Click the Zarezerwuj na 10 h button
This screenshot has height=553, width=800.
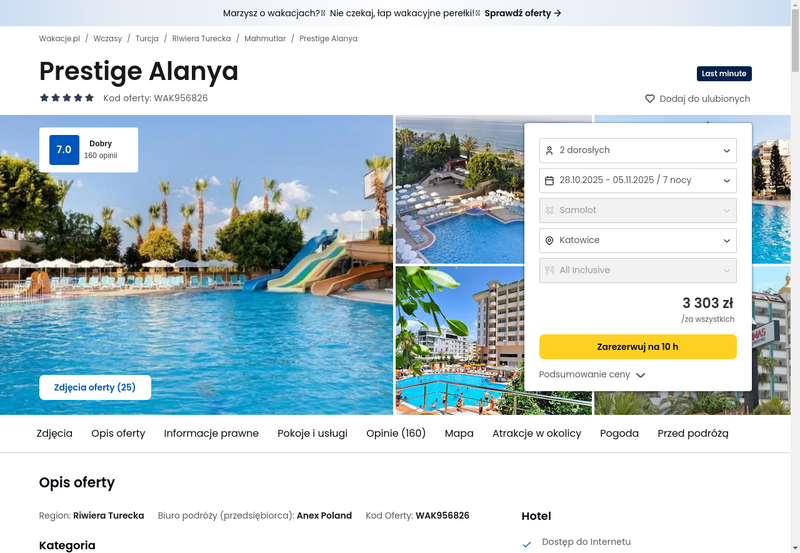coord(638,347)
